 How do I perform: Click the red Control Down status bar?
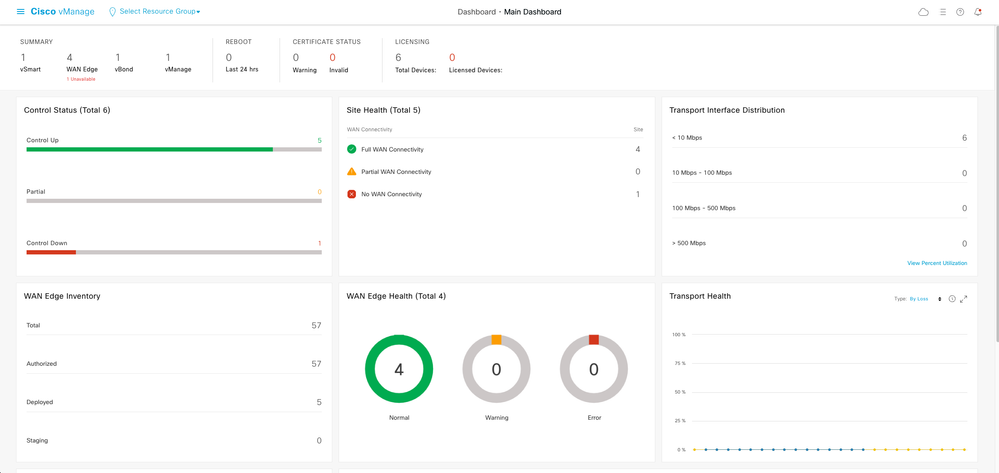coord(51,252)
